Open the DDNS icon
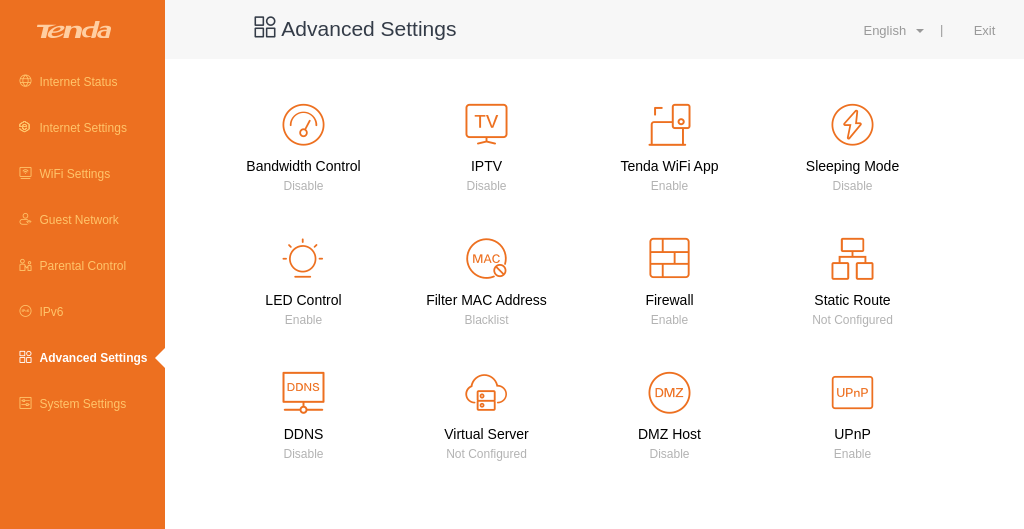The height and width of the screenshot is (529, 1024). 303,393
